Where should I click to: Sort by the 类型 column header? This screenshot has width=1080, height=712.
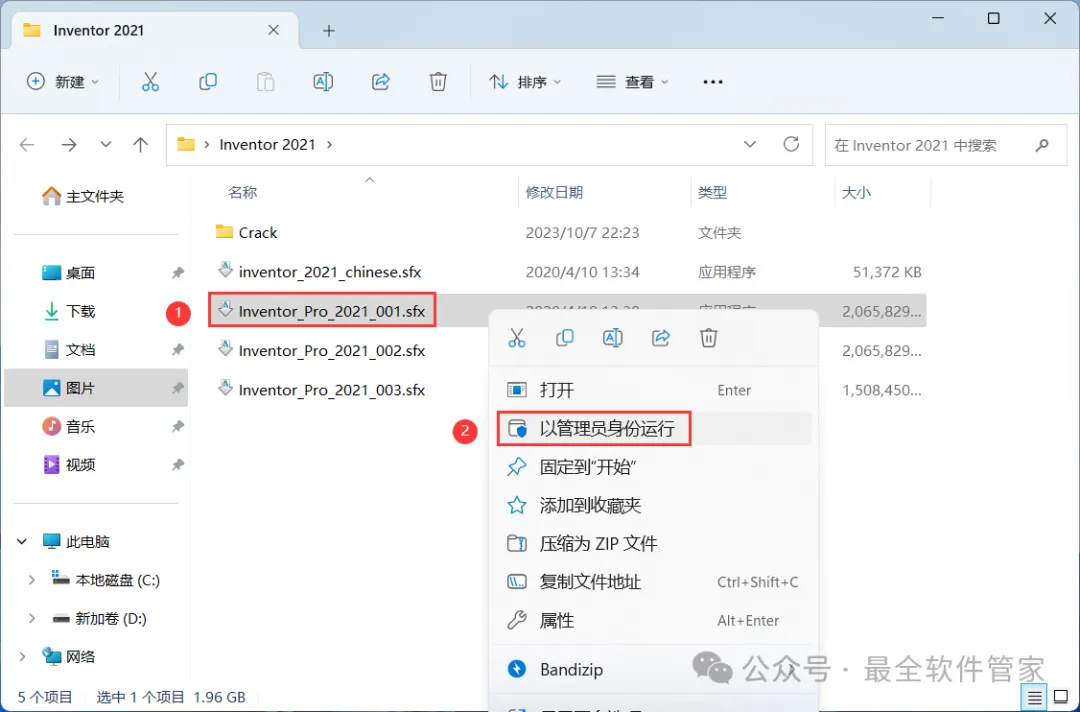(x=712, y=193)
